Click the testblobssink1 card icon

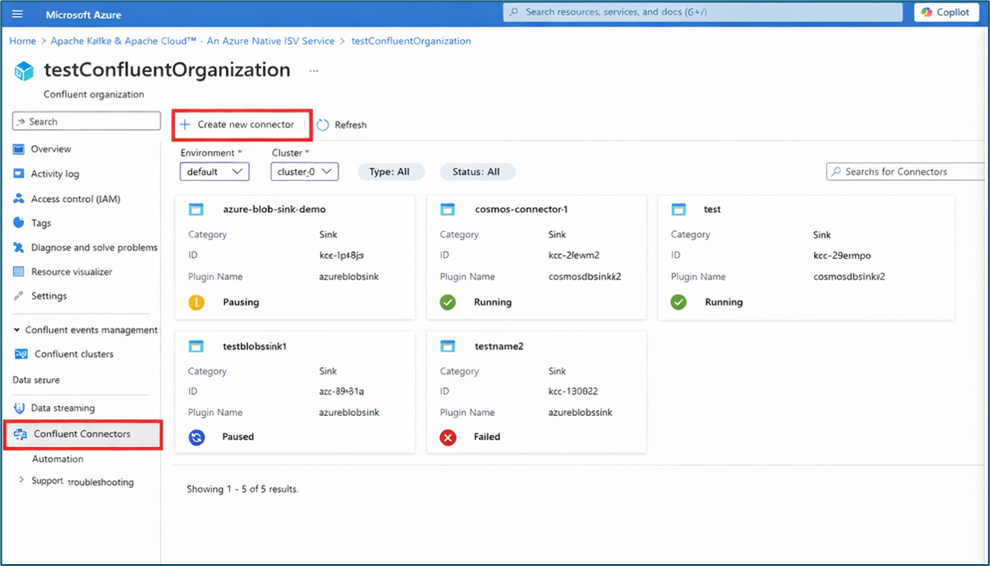pyautogui.click(x=196, y=346)
